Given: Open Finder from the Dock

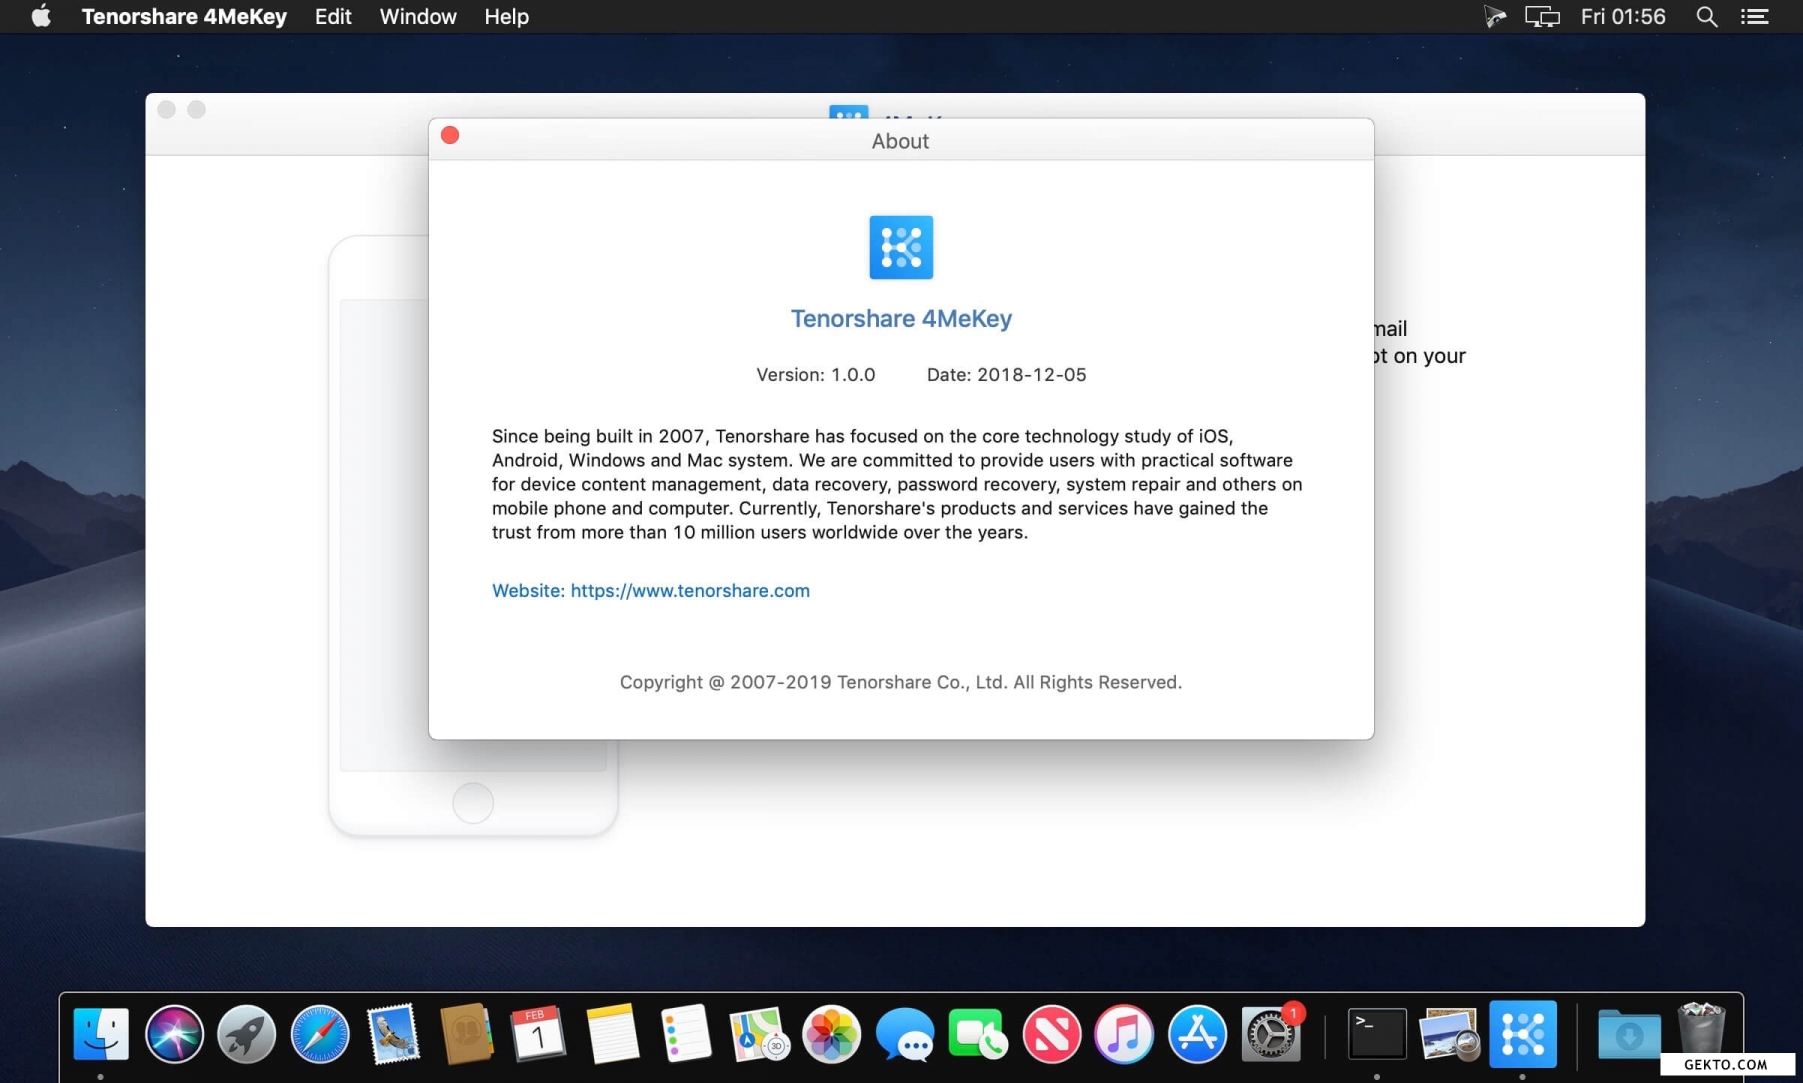Looking at the screenshot, I should (x=101, y=1033).
